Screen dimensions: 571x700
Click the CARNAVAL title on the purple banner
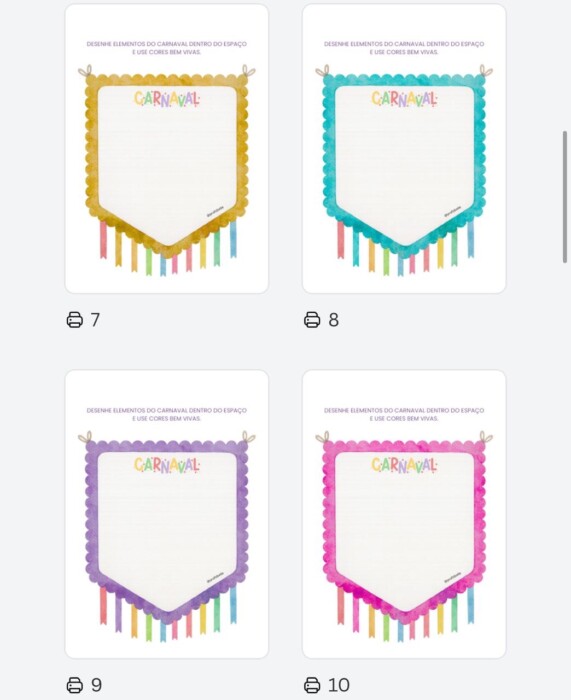pyautogui.click(x=167, y=465)
